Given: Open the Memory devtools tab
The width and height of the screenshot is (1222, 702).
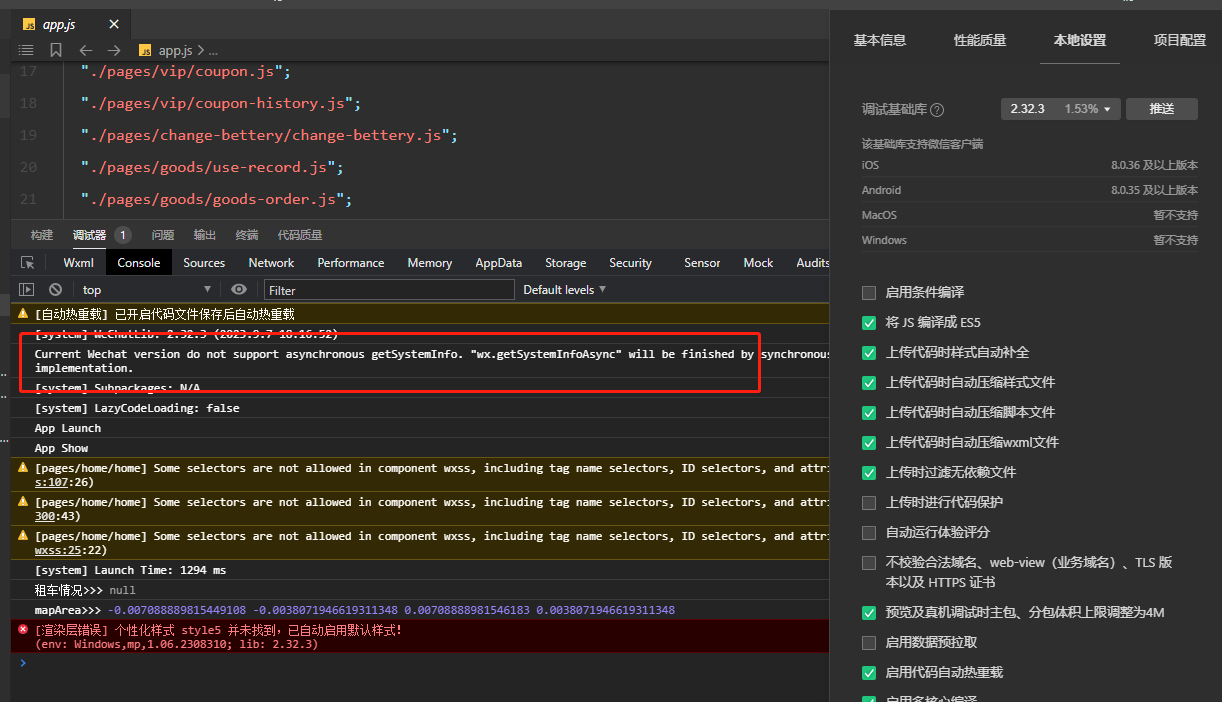Looking at the screenshot, I should [x=430, y=263].
